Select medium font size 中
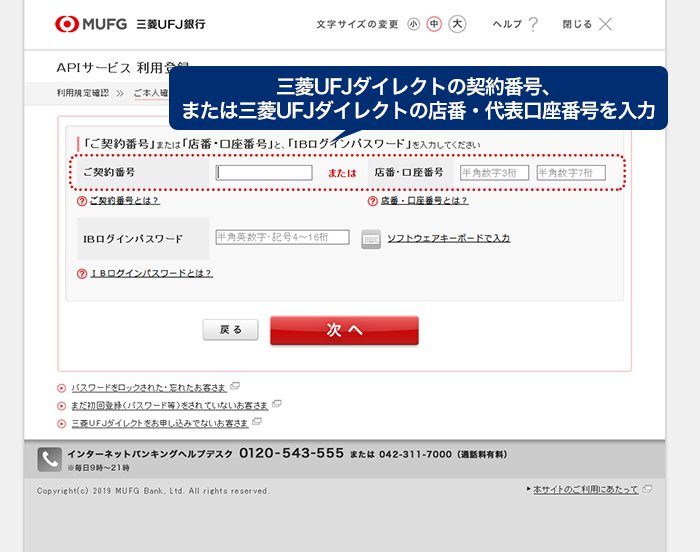This screenshot has height=552, width=700. pos(434,24)
